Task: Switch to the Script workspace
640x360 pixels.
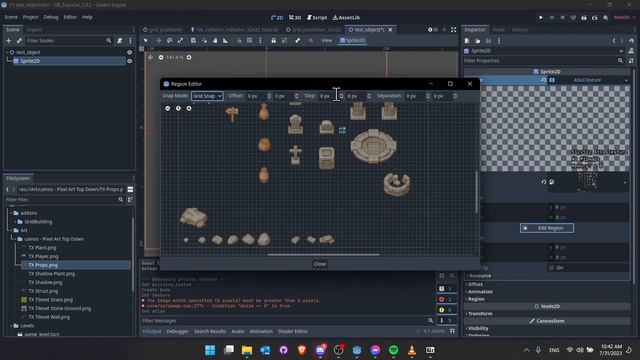Action: pyautogui.click(x=317, y=18)
